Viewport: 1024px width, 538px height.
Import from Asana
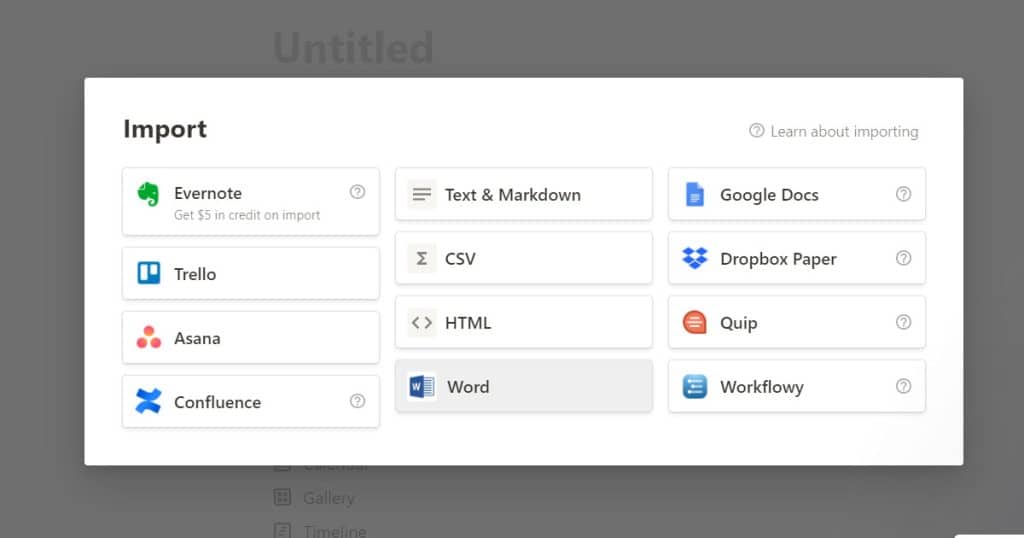click(251, 337)
